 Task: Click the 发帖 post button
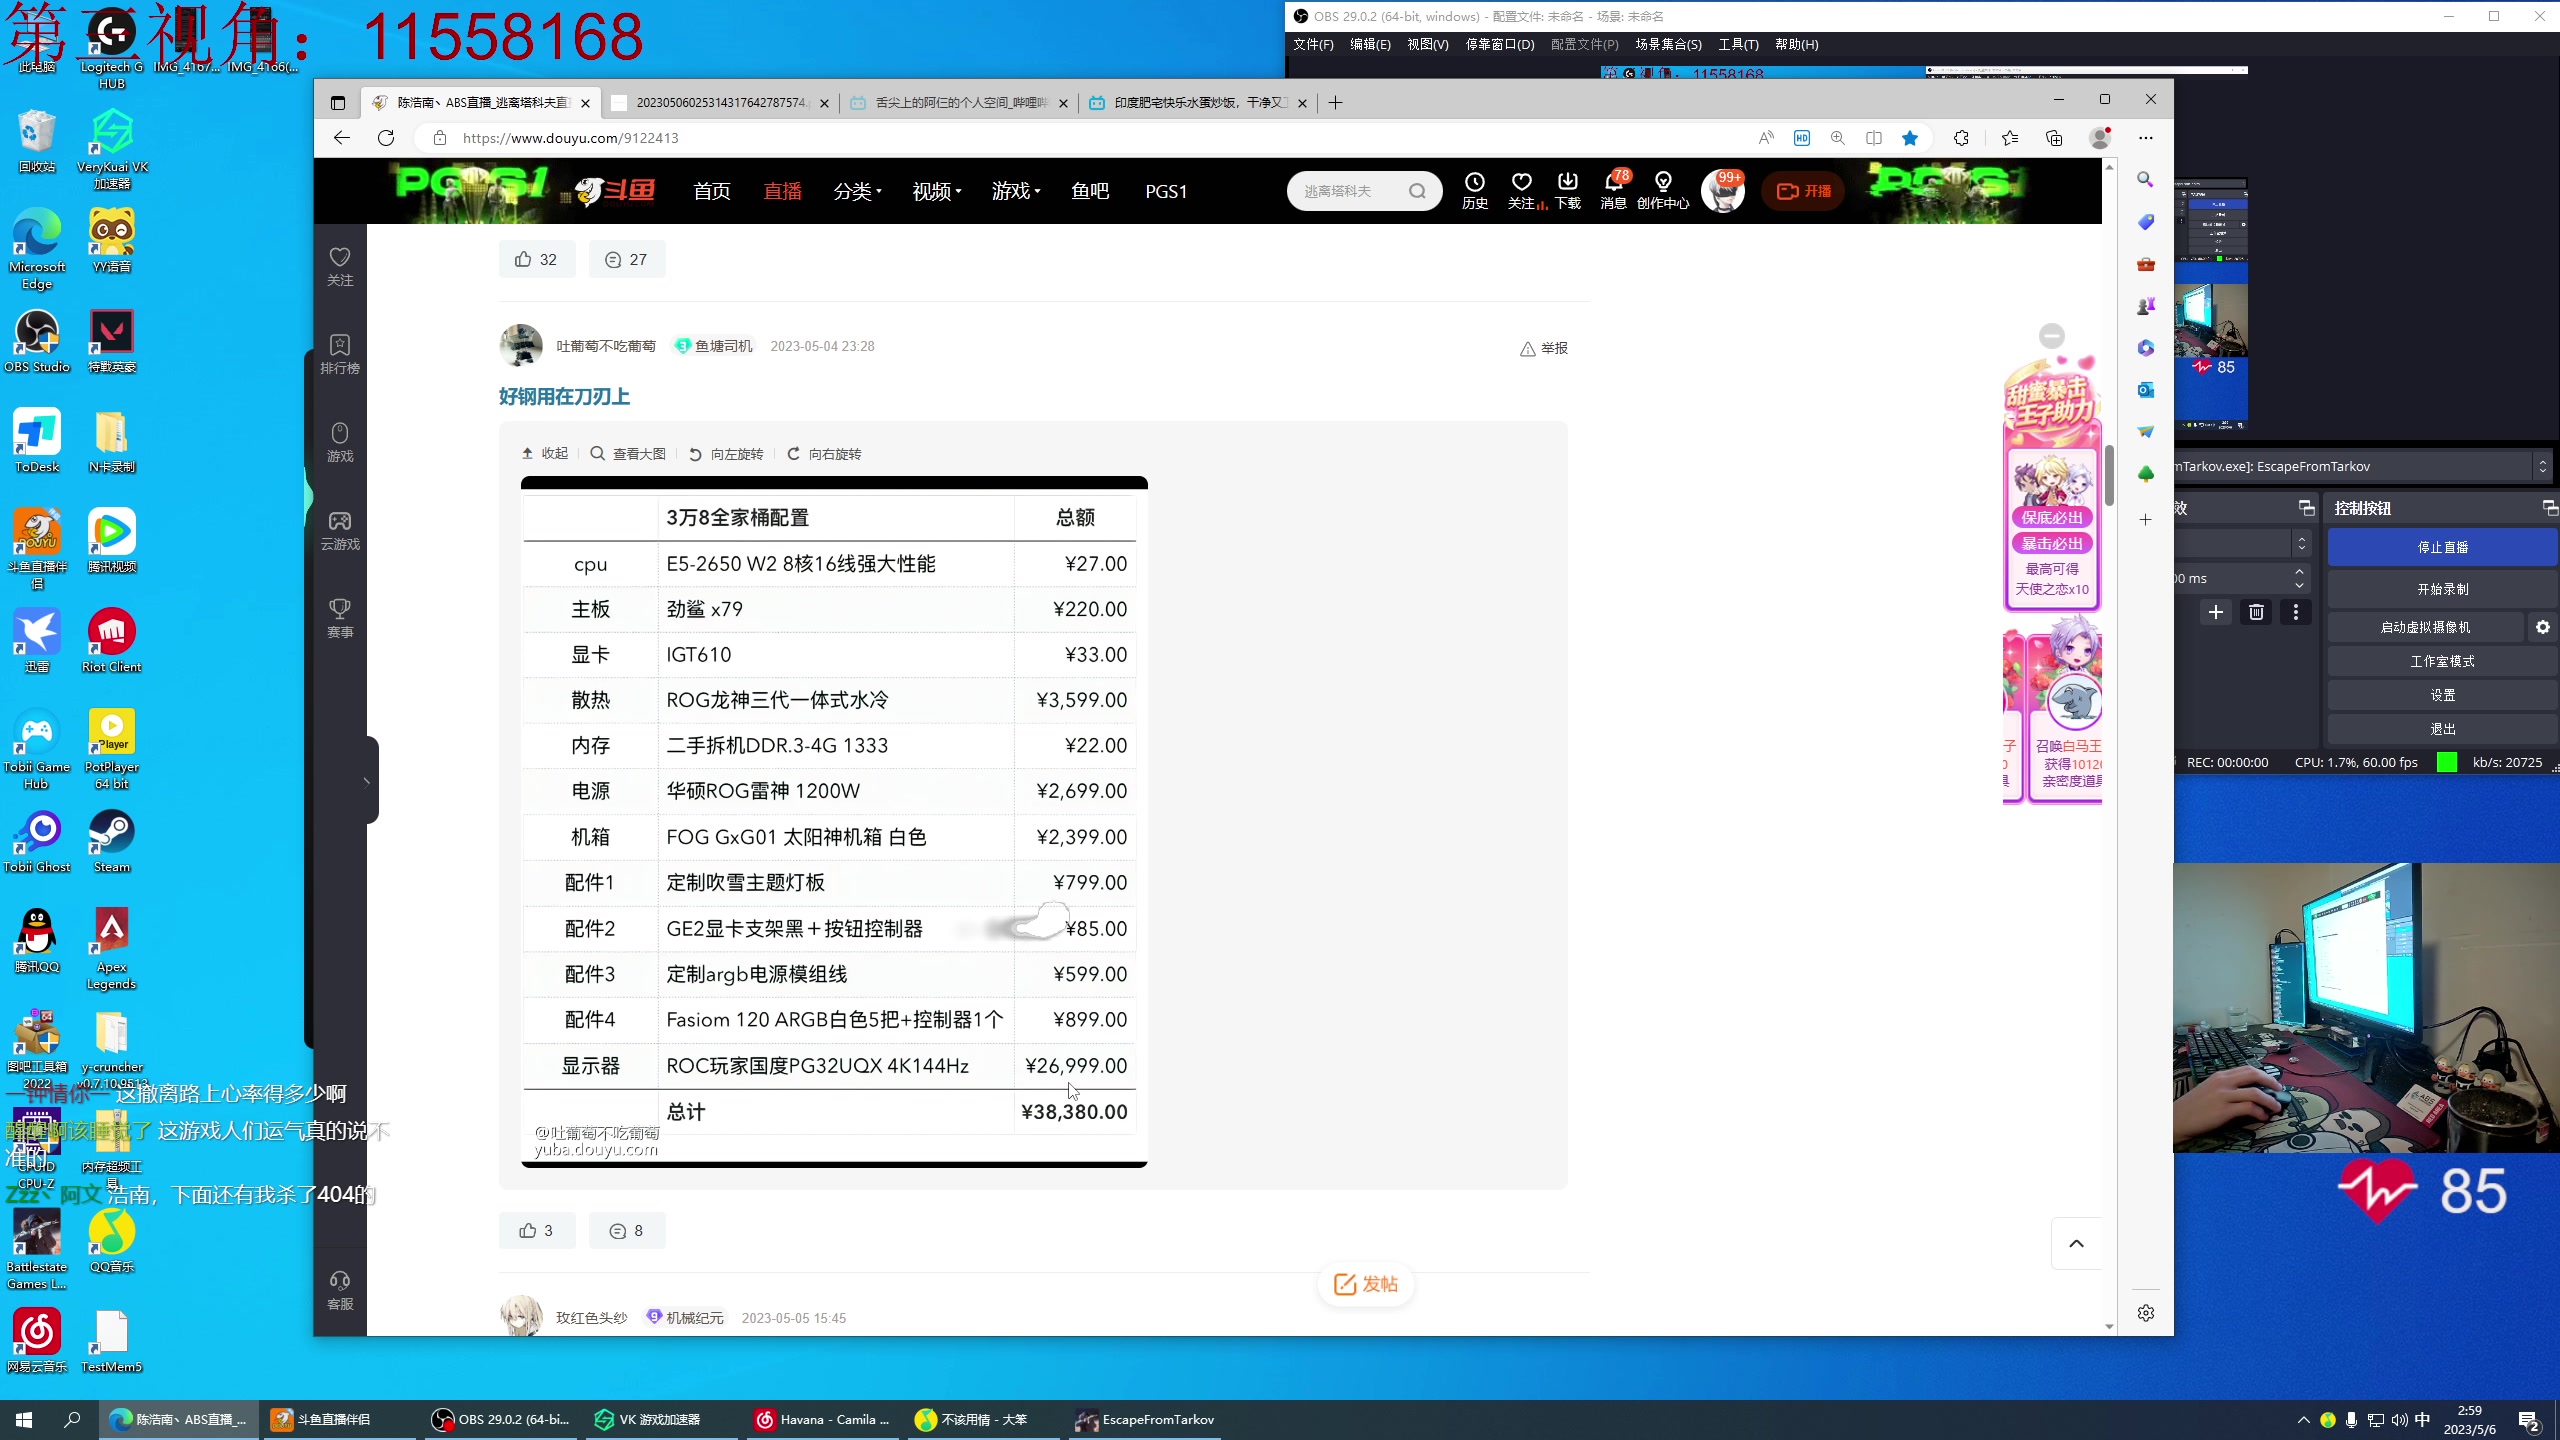tap(1366, 1284)
